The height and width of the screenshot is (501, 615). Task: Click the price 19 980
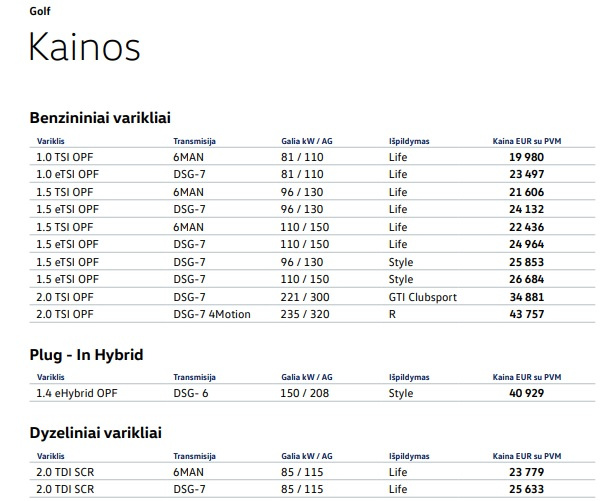(x=526, y=157)
